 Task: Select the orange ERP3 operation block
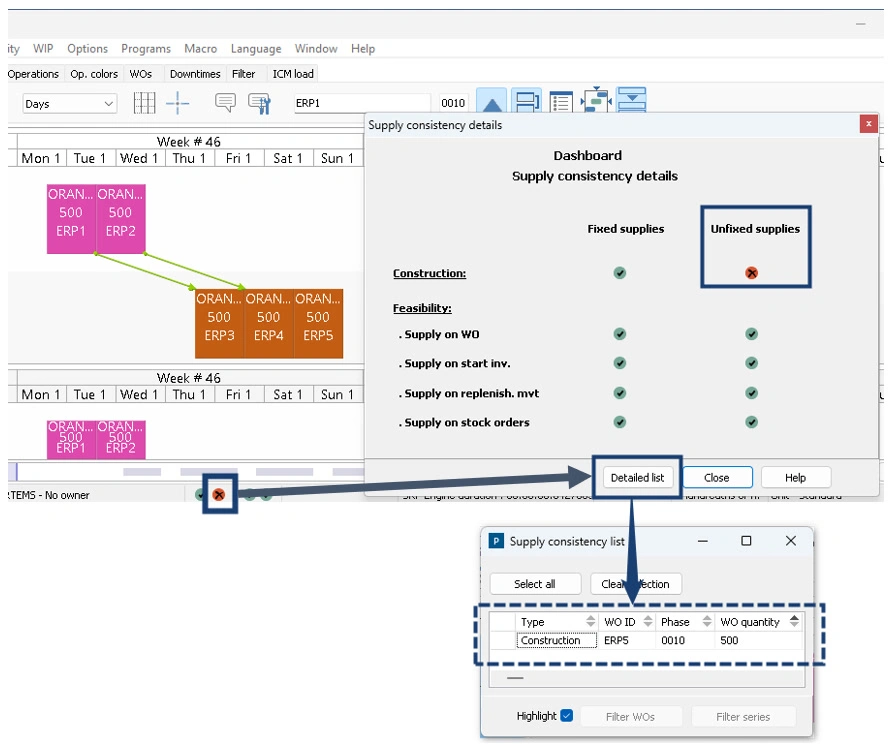220,323
